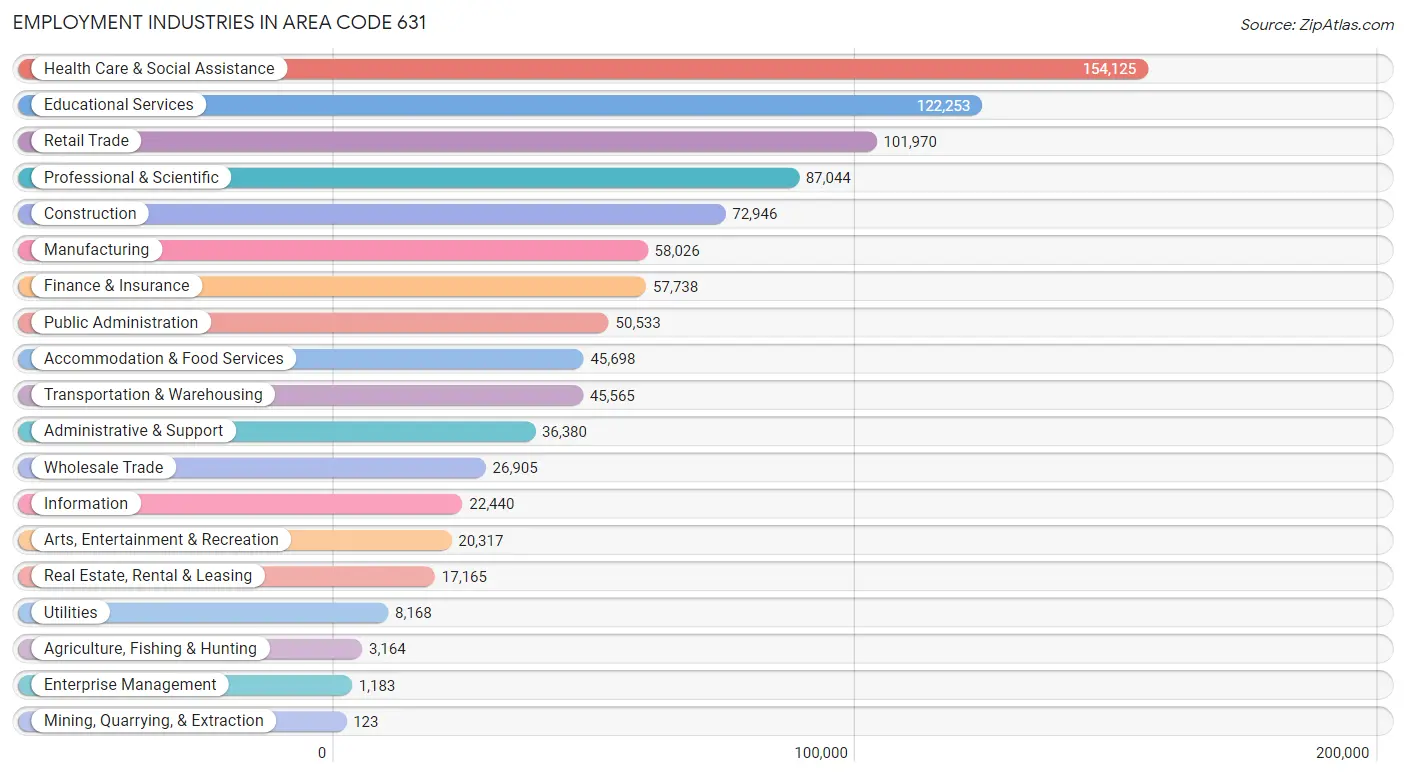Screen dimensions: 1406x776
Task: Select the 101,970 Retail Trade value
Action: coord(910,142)
